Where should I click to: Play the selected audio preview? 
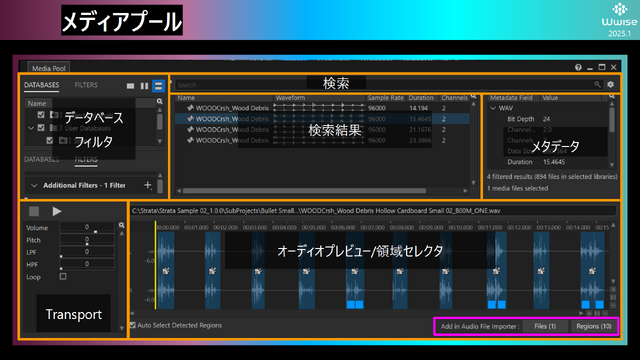coord(57,211)
